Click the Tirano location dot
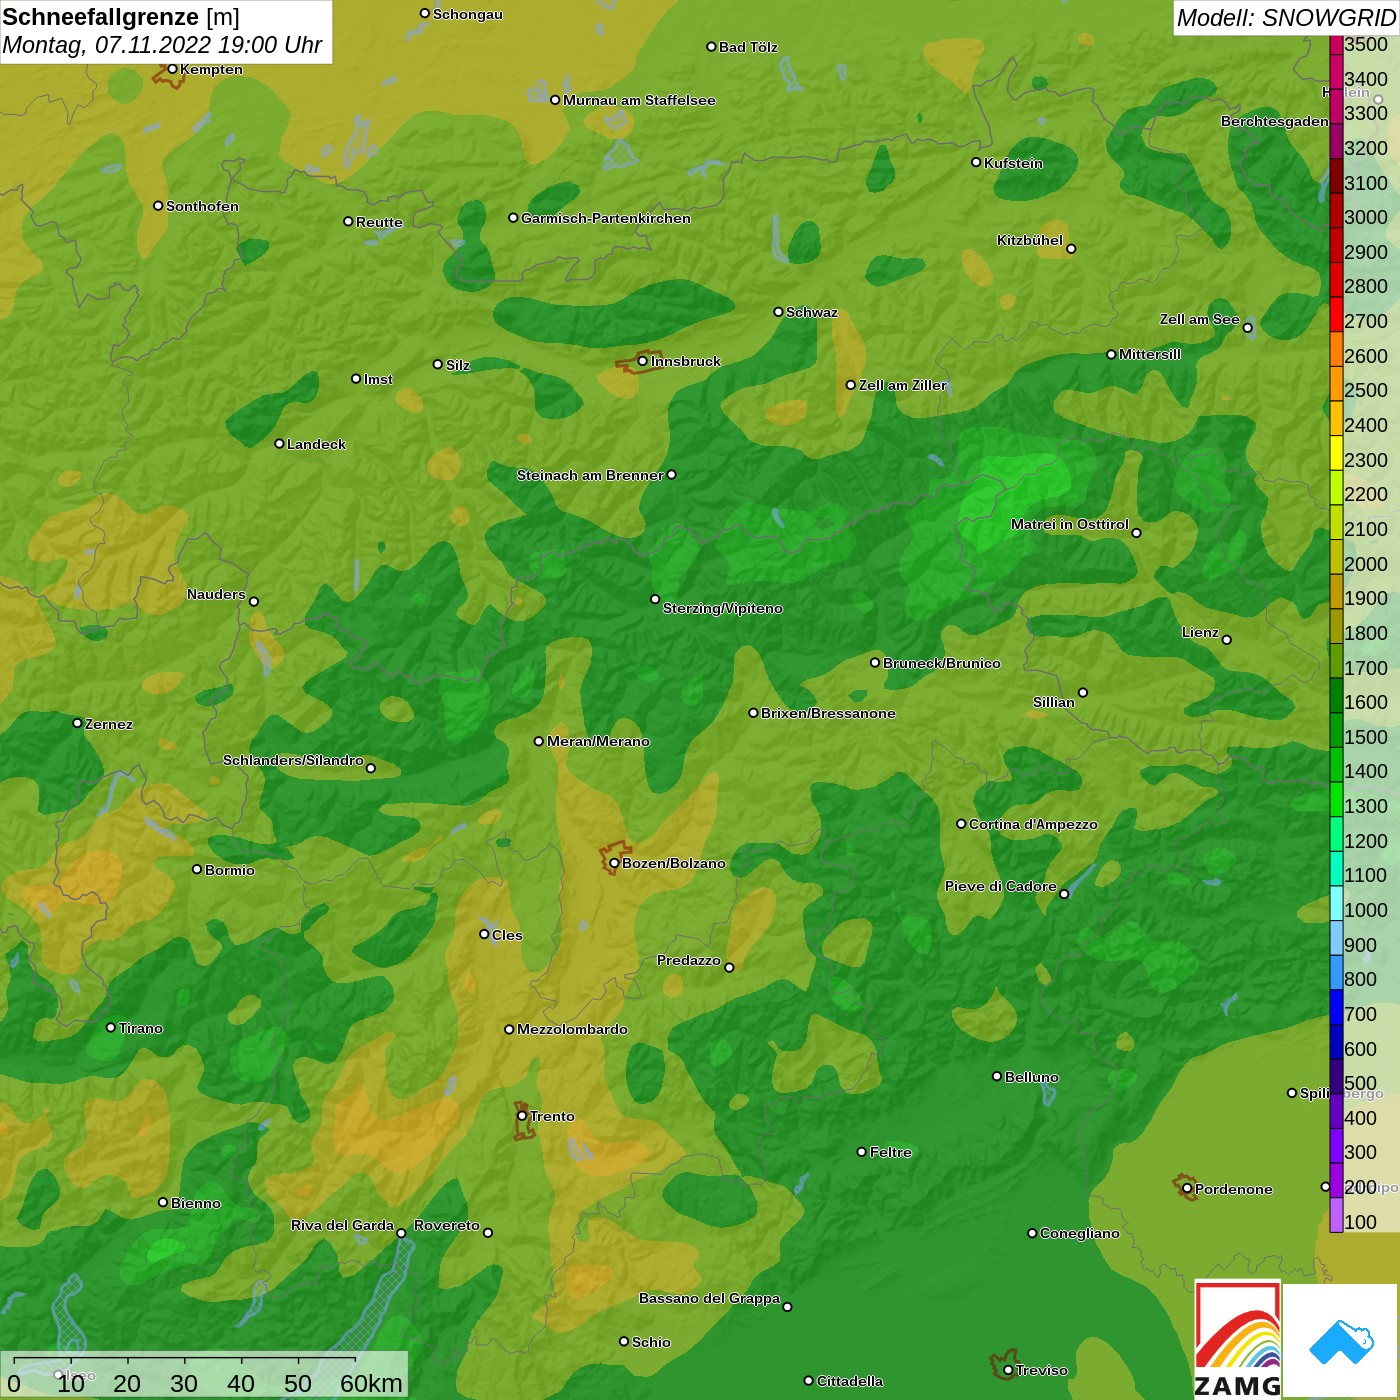 [111, 1027]
